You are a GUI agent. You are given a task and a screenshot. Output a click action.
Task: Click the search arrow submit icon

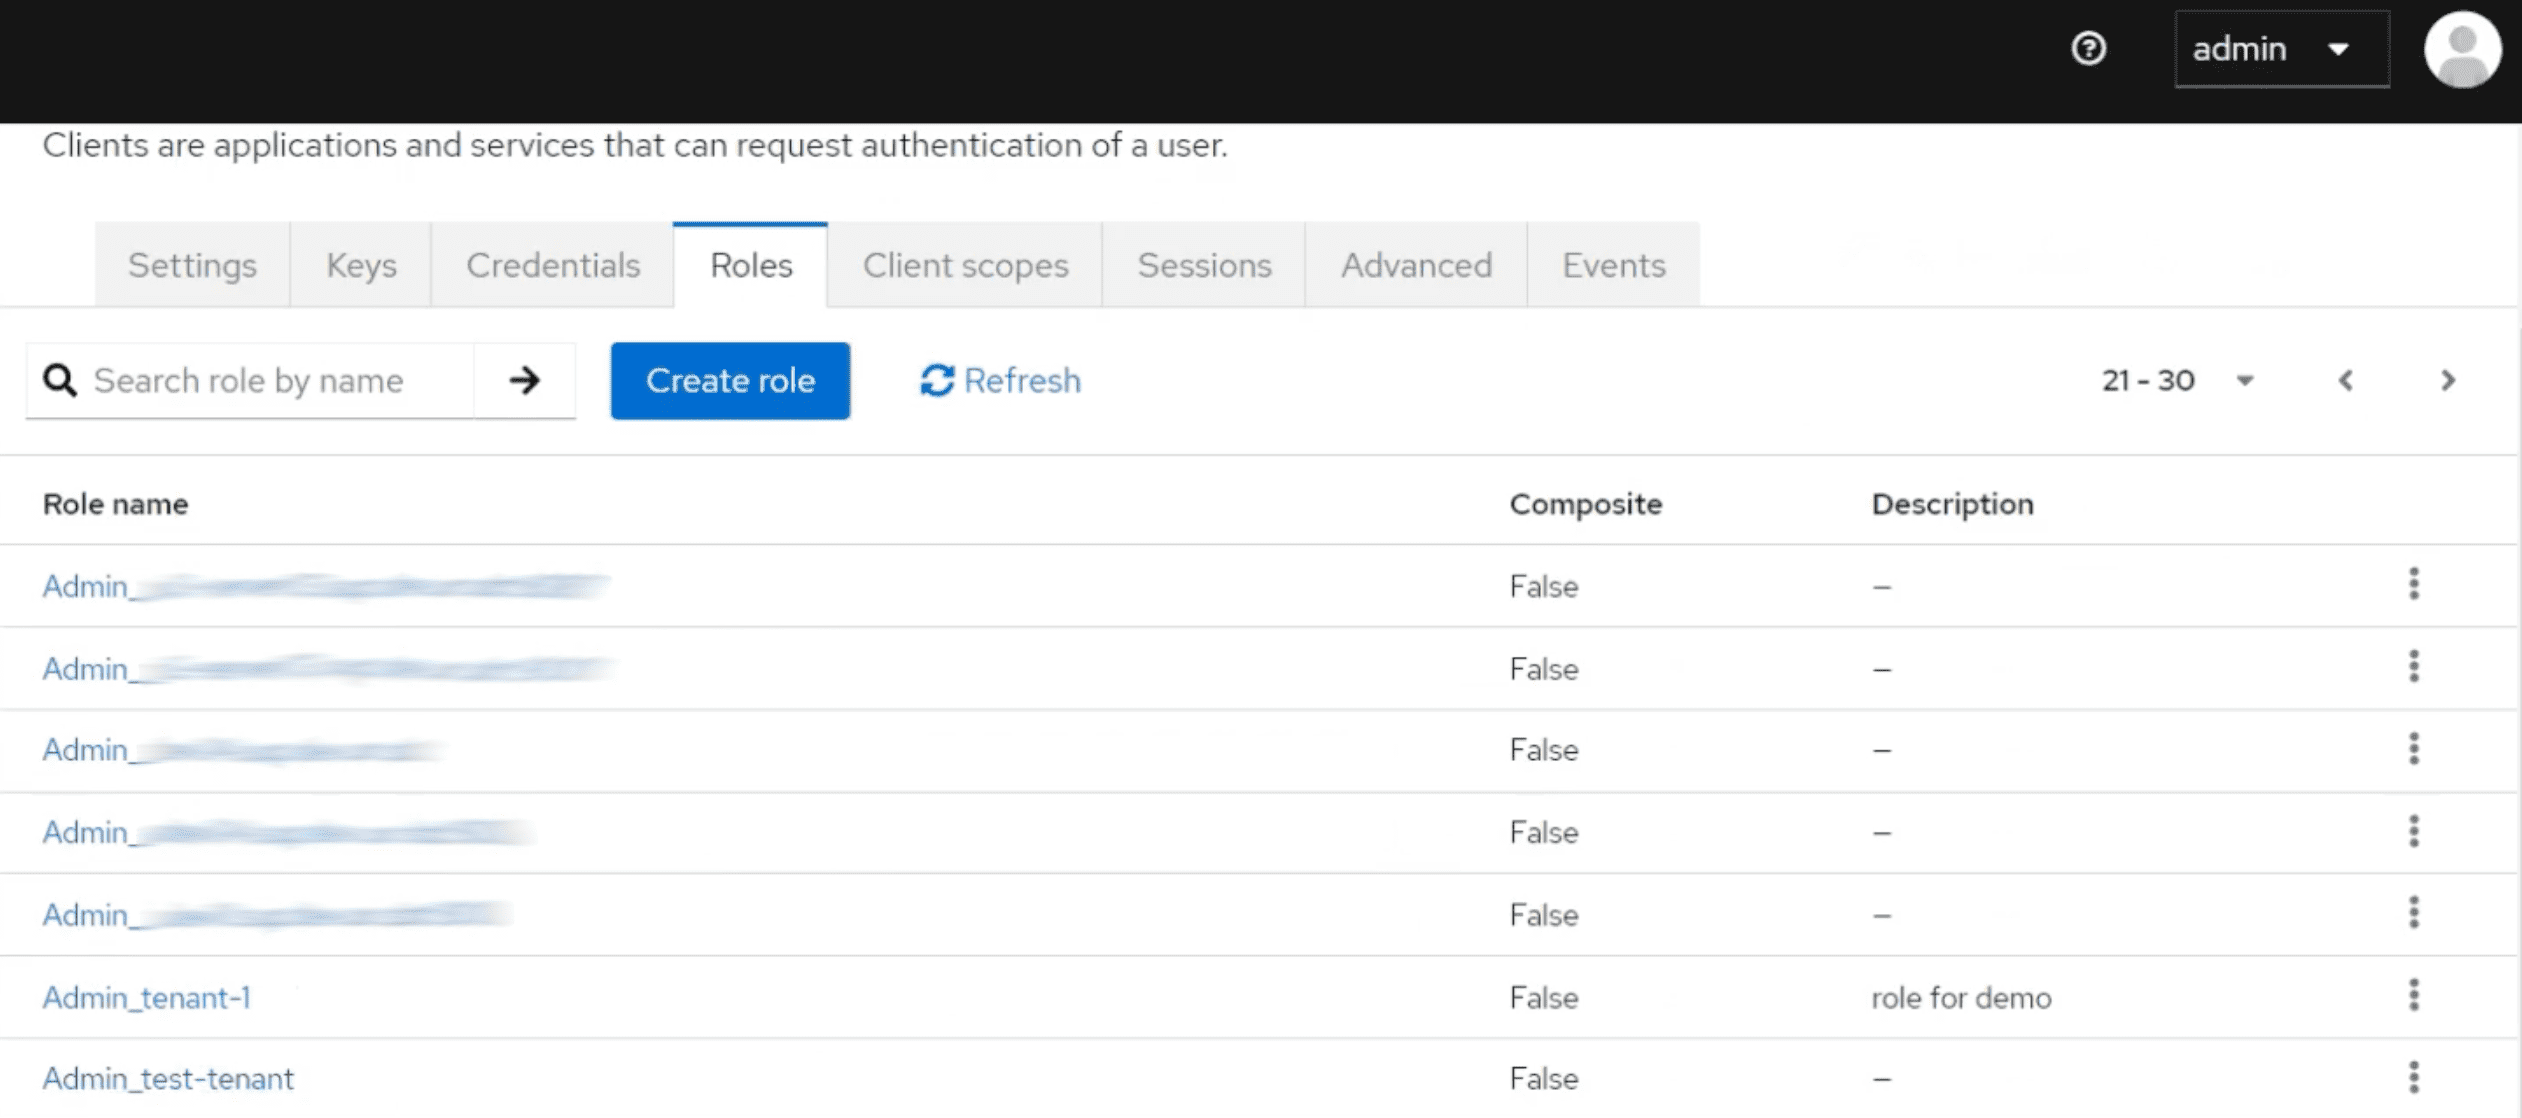pos(524,380)
